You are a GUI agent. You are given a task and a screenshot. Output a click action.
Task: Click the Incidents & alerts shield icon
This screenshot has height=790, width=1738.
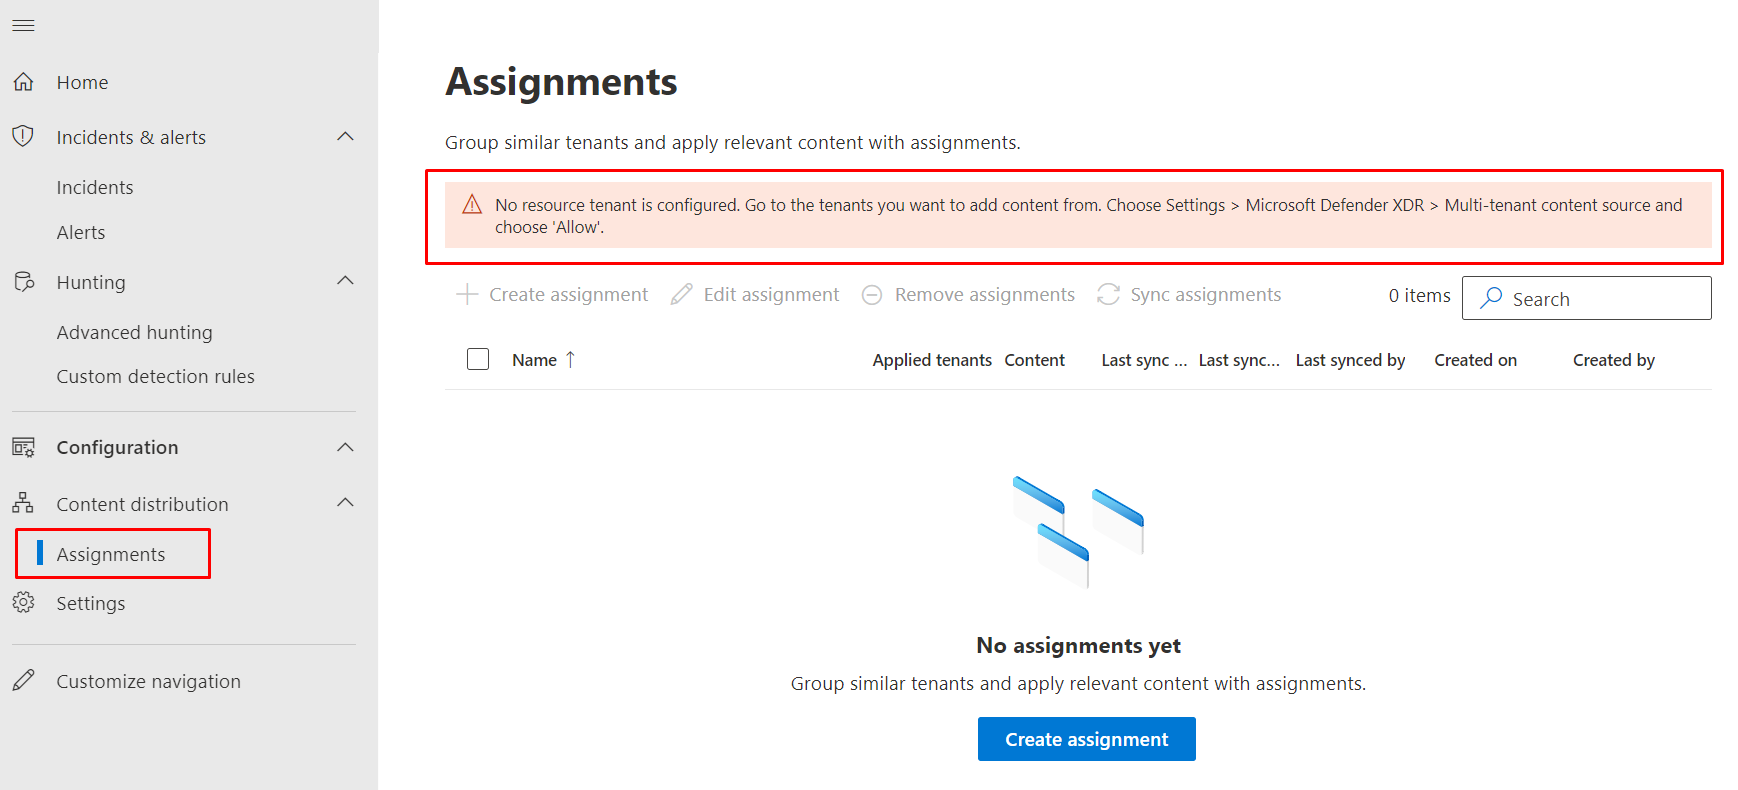pyautogui.click(x=23, y=137)
